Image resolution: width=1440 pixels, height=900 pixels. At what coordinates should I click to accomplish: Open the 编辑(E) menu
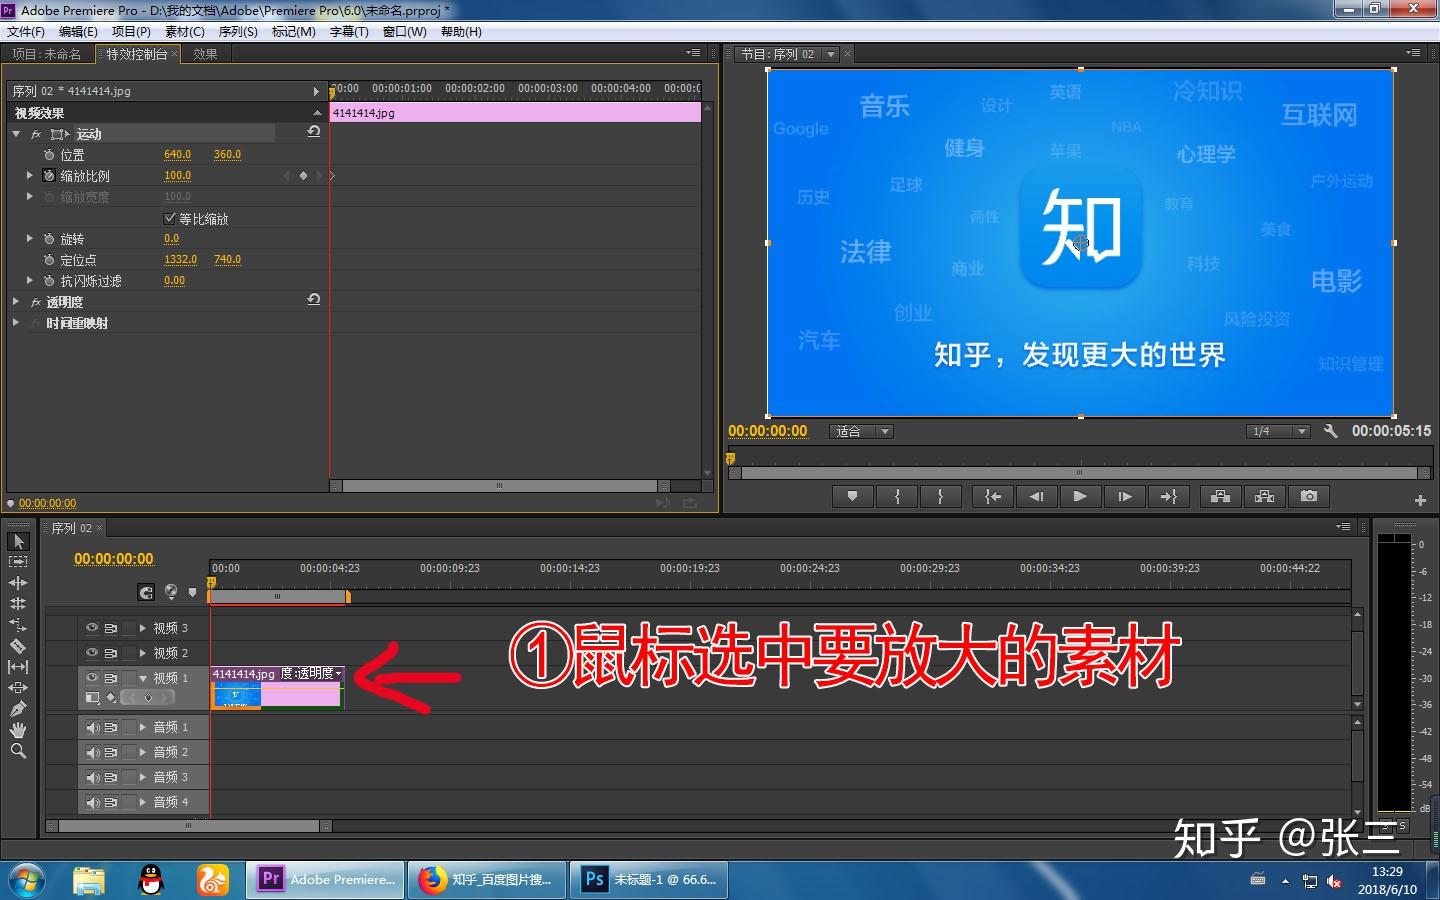tap(78, 32)
